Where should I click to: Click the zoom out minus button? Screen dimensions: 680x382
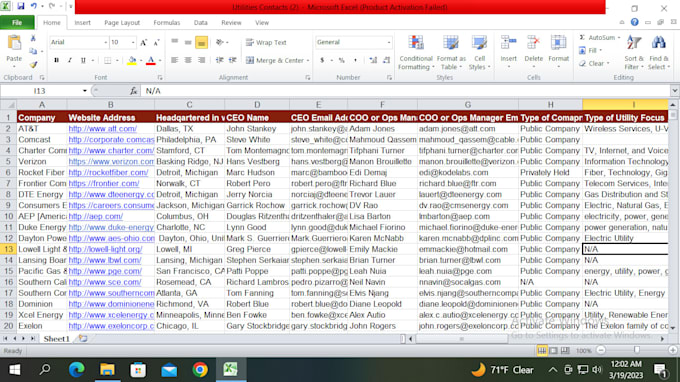point(601,350)
